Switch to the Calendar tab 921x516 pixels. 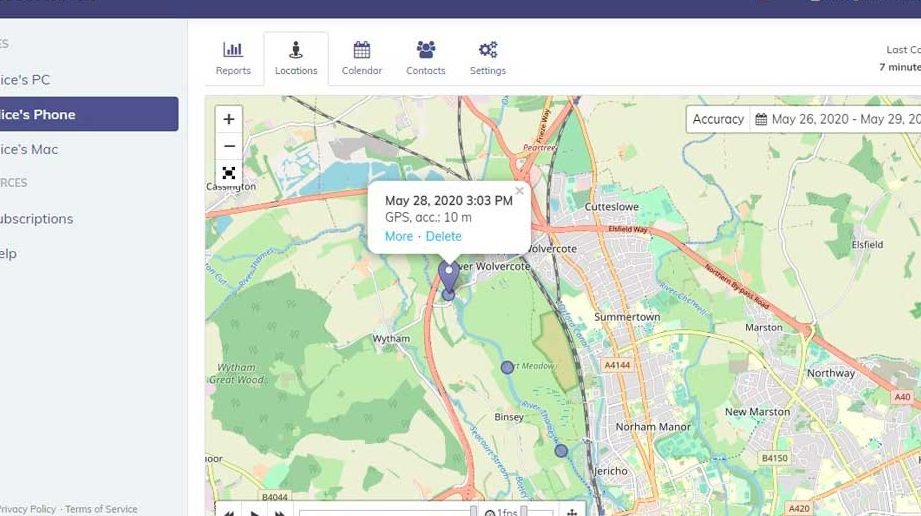362,59
